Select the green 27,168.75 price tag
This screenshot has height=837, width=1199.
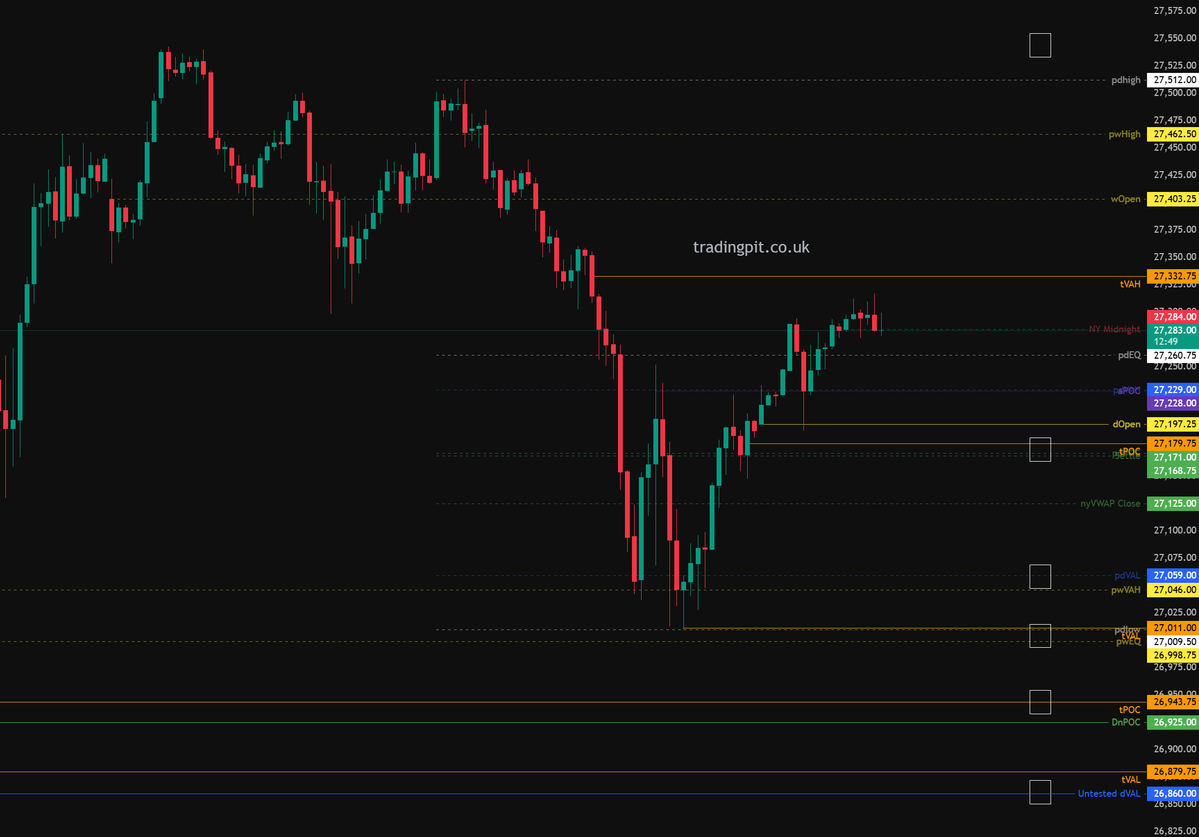[1173, 471]
